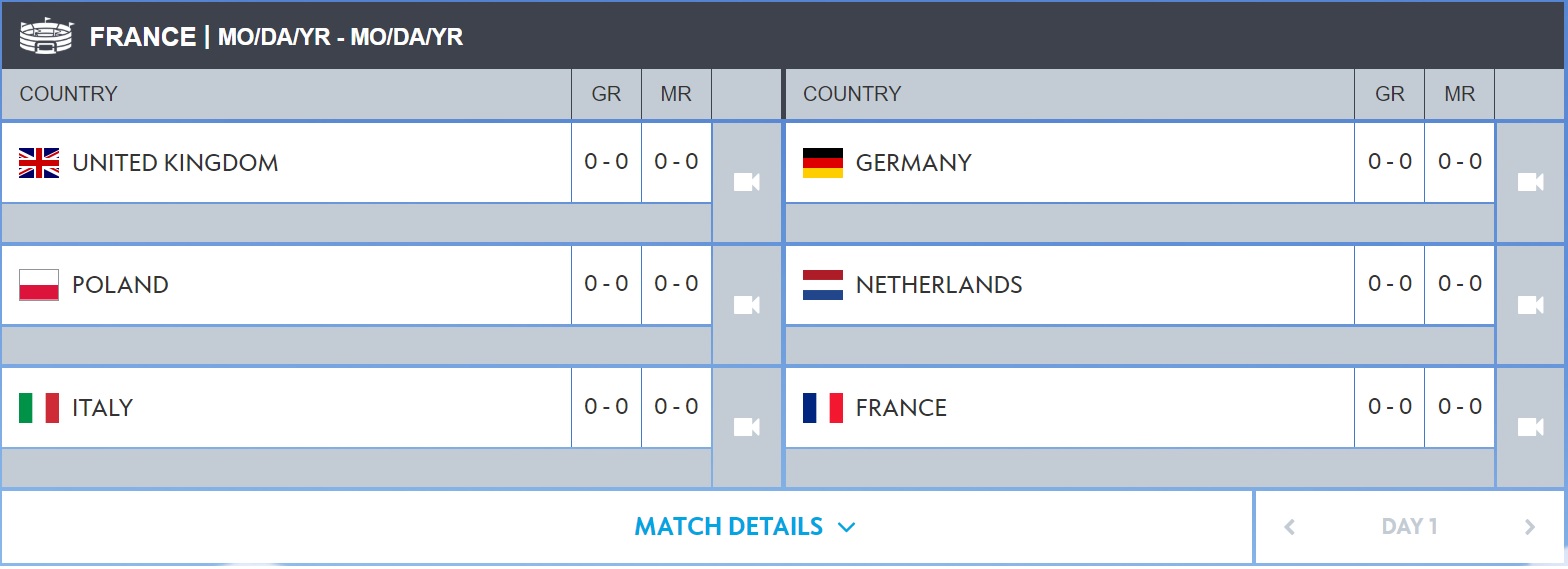Click the France date range header title

276,37
